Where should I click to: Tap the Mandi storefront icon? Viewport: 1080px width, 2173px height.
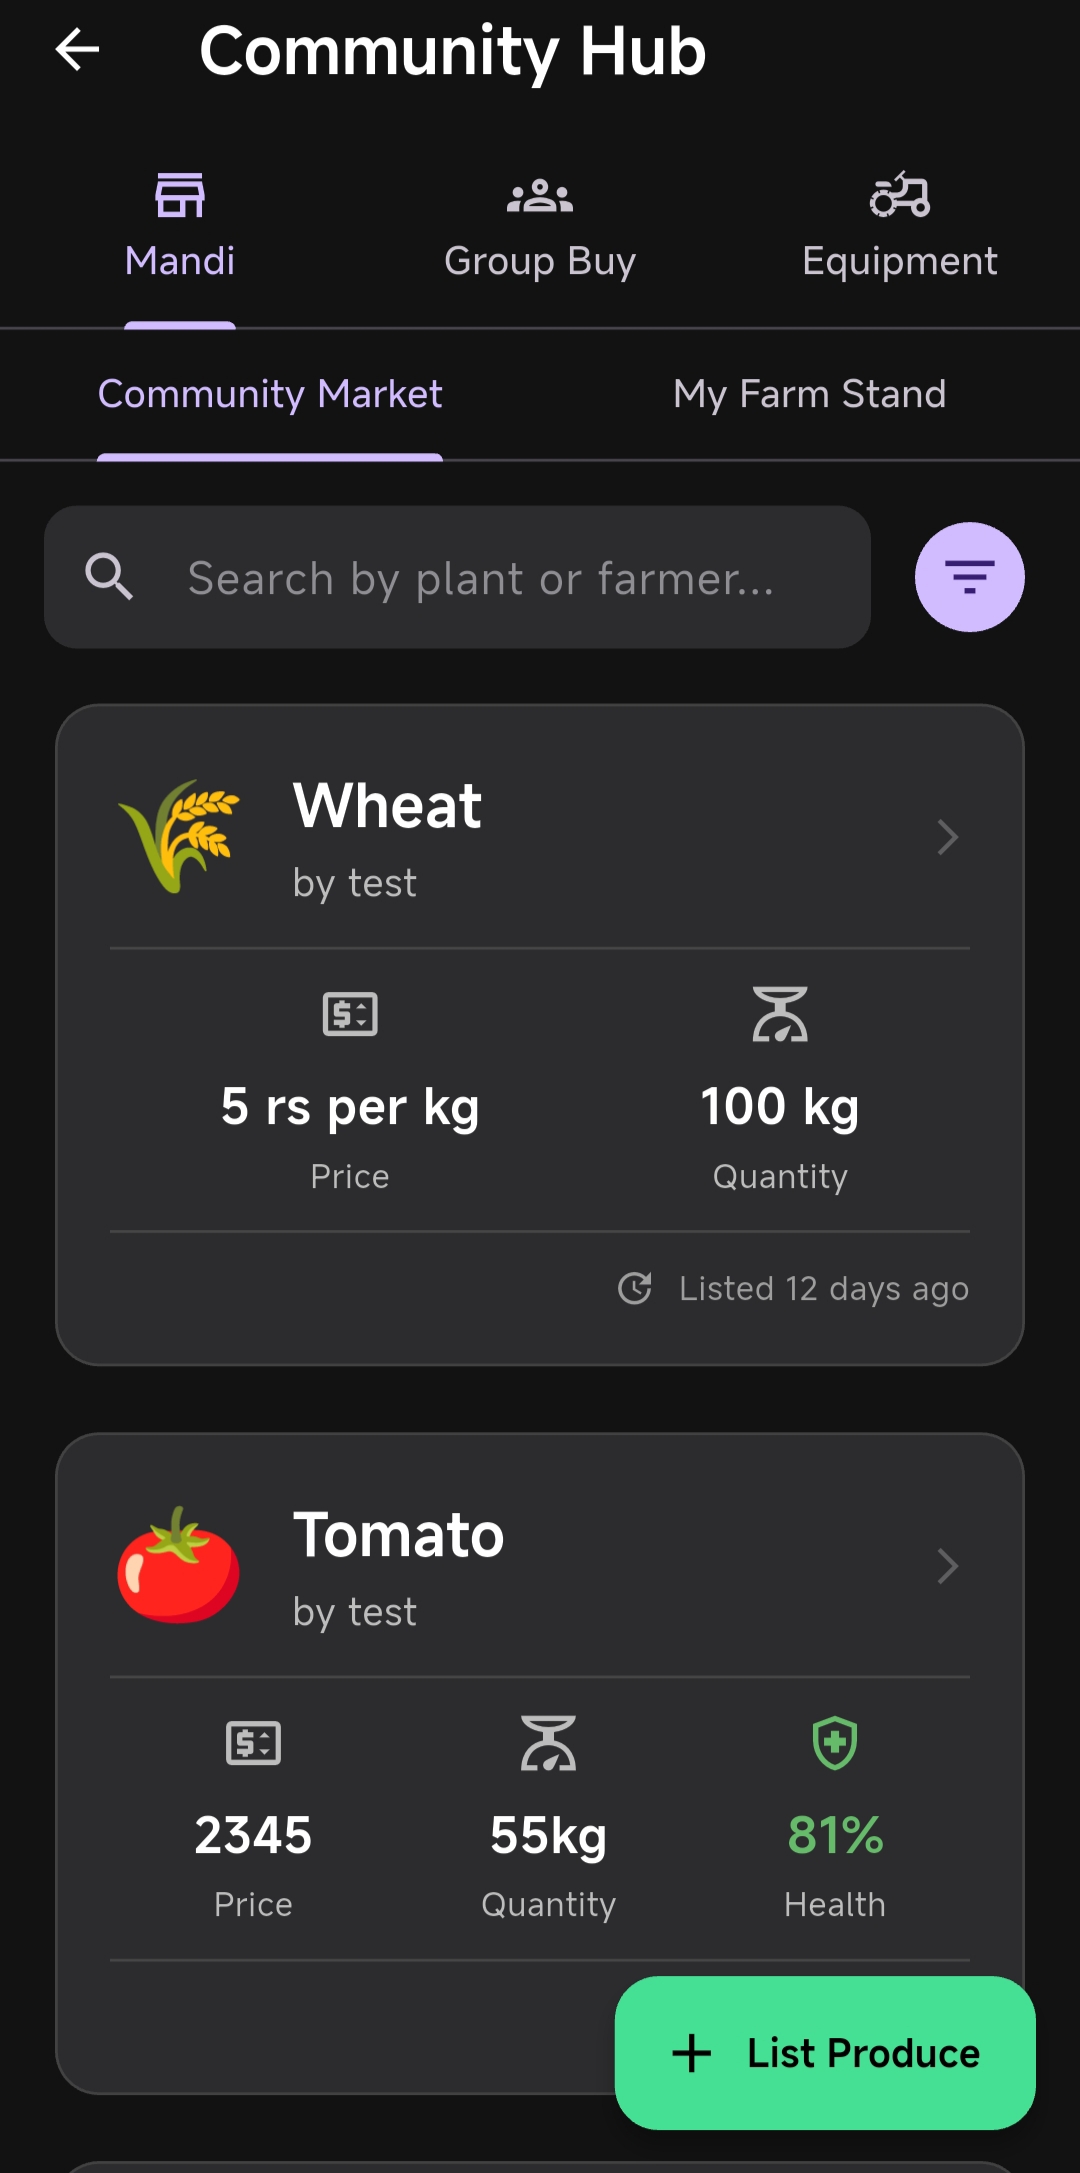tap(180, 195)
